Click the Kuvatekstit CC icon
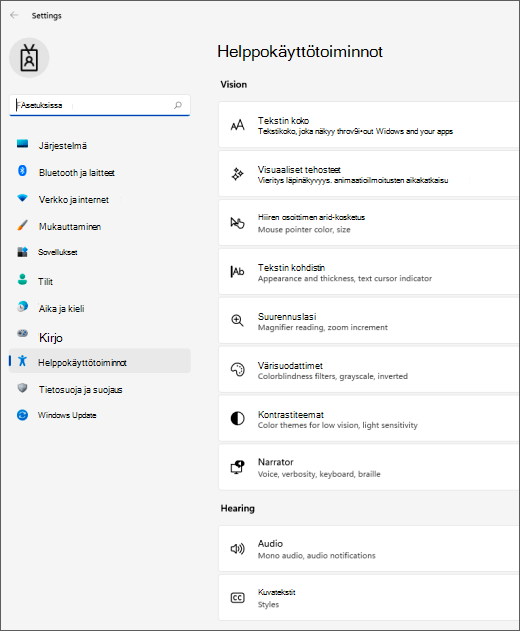The image size is (520, 631). point(237,598)
